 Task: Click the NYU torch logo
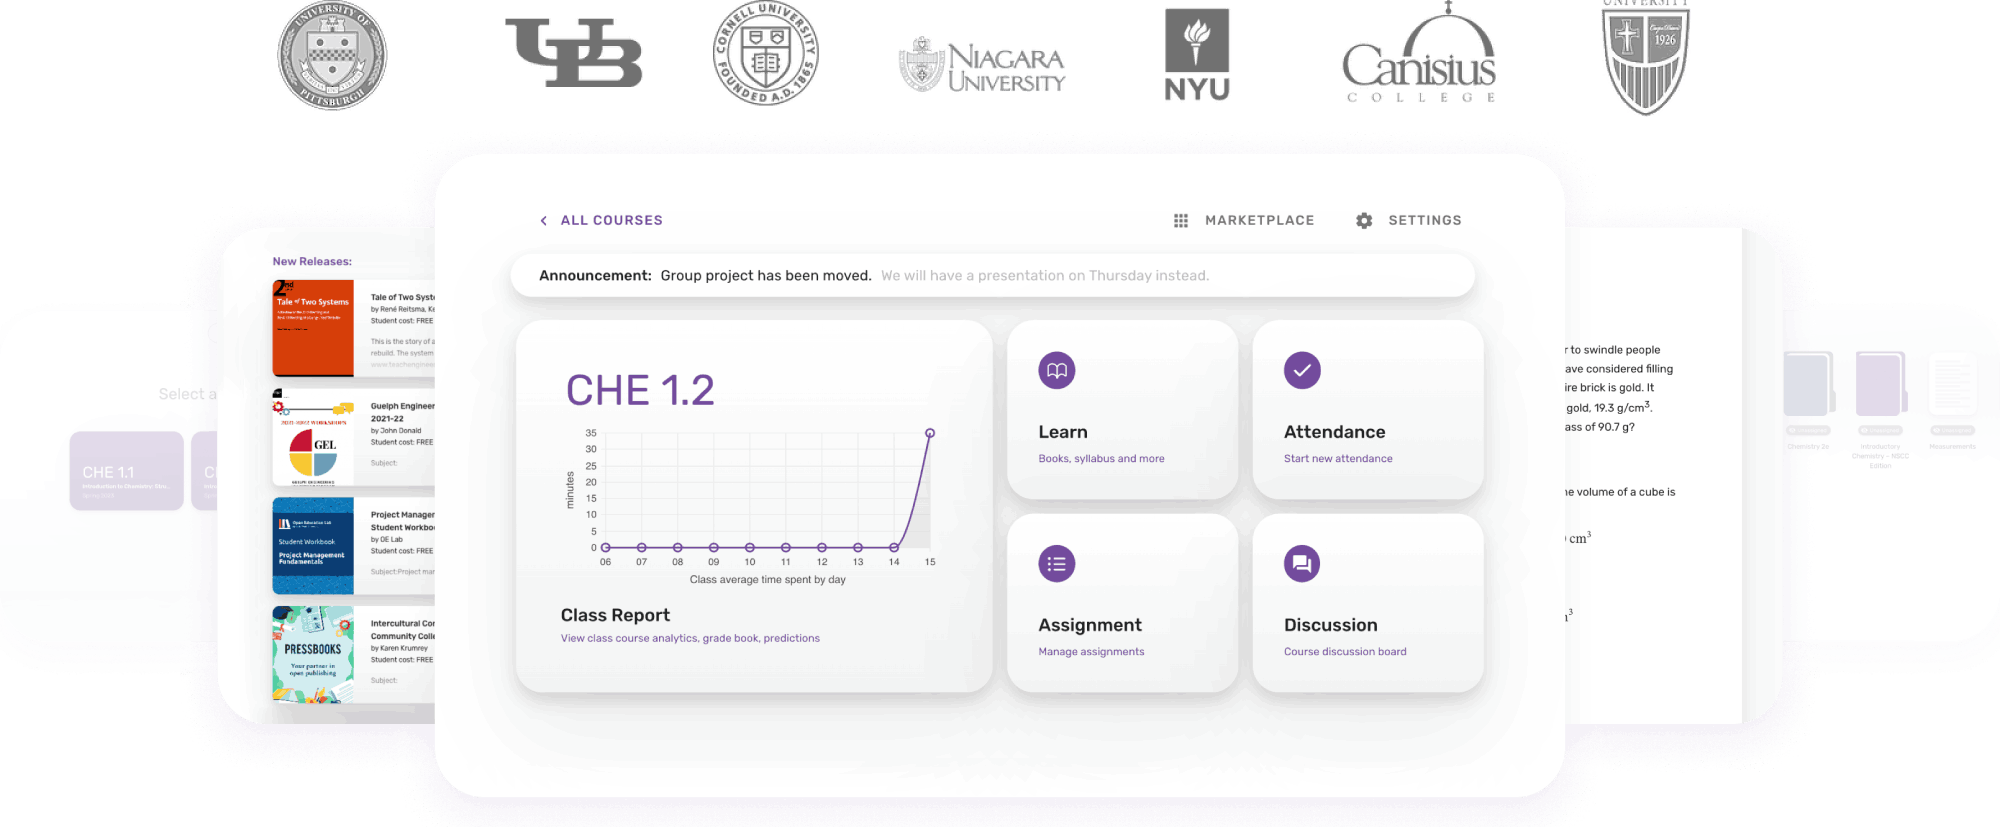[1197, 55]
